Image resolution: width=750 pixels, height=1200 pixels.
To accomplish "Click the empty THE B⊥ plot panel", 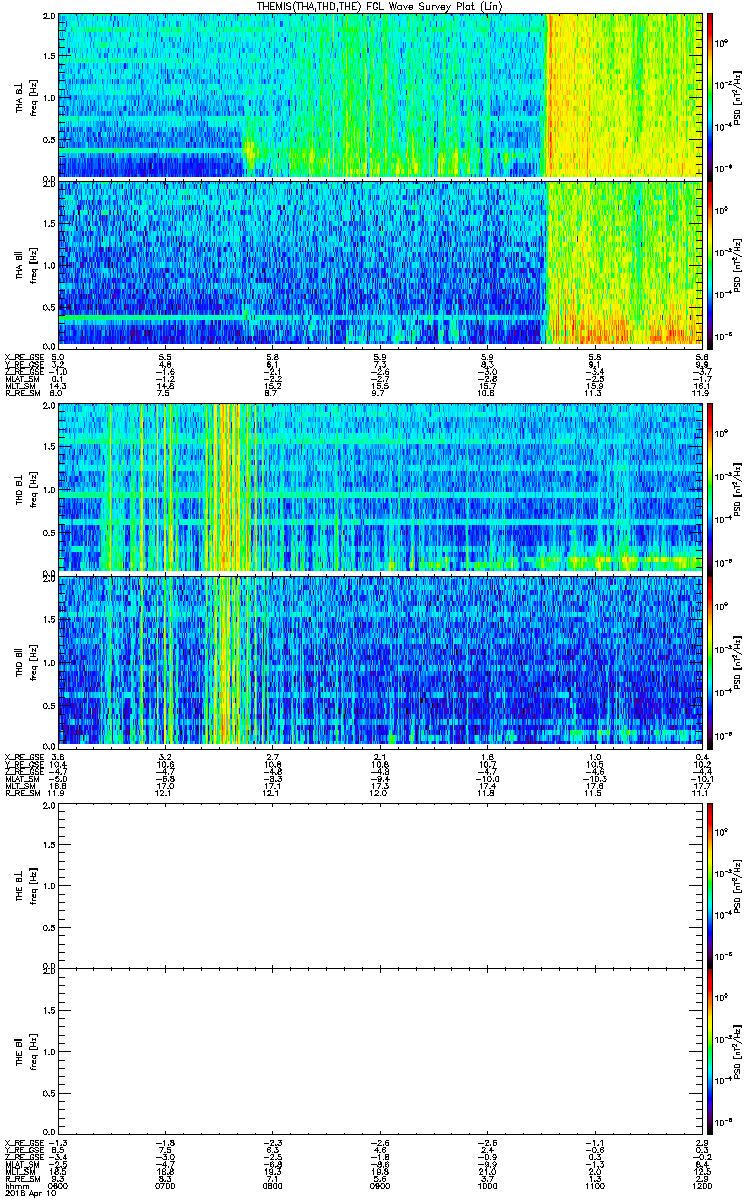I will pos(380,884).
